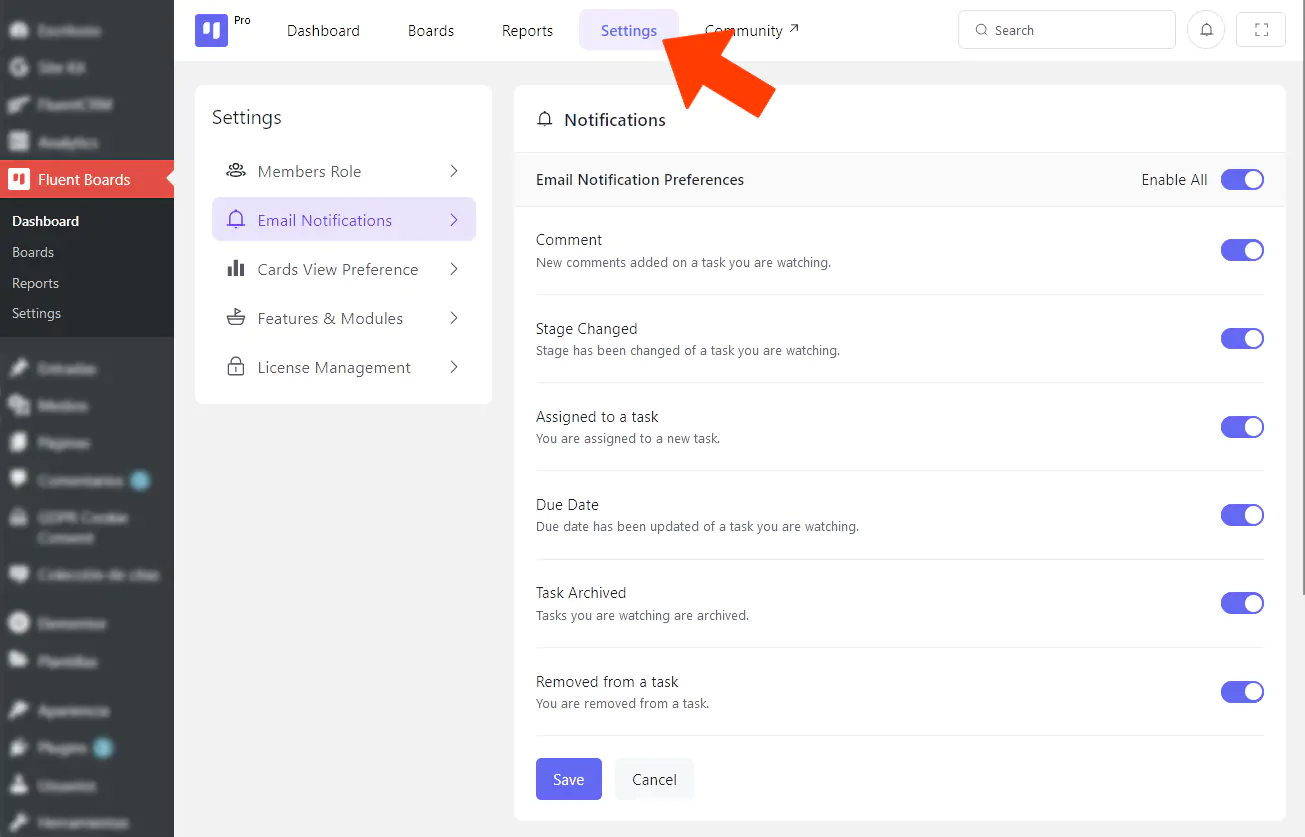Toggle the Task Archived notification switch
The height and width of the screenshot is (837, 1305).
[1242, 603]
